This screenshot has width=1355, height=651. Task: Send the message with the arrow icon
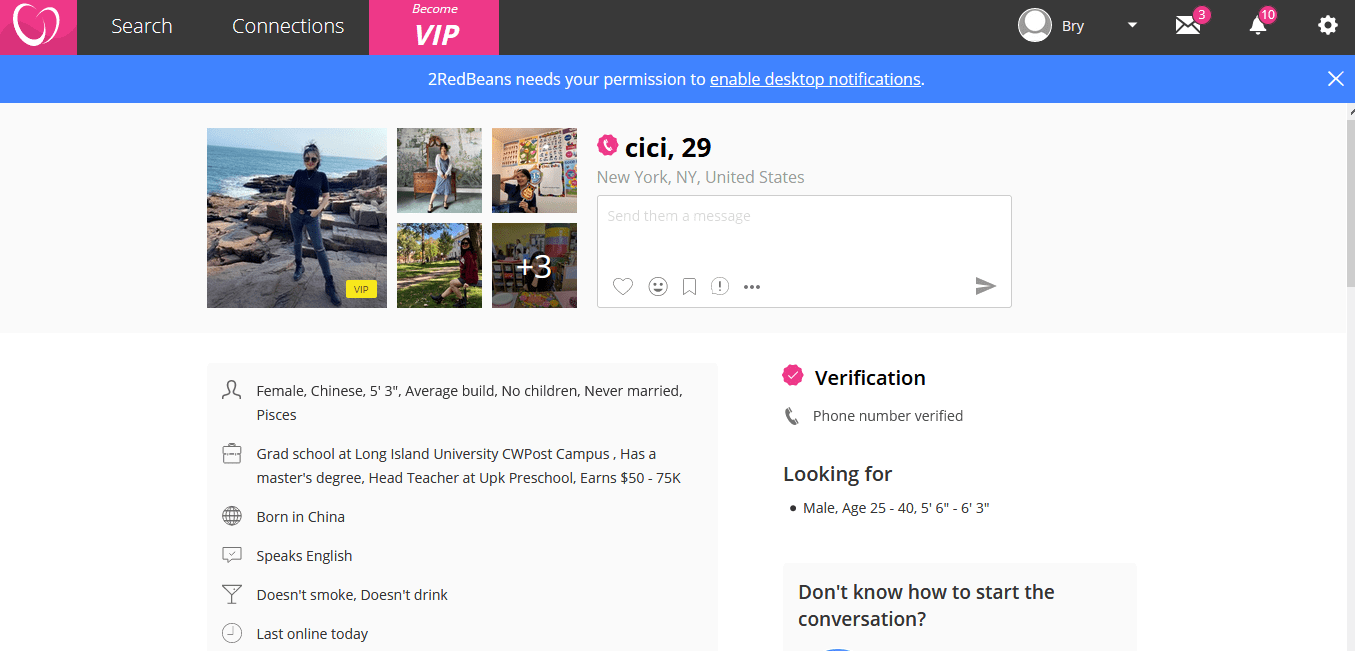point(986,287)
